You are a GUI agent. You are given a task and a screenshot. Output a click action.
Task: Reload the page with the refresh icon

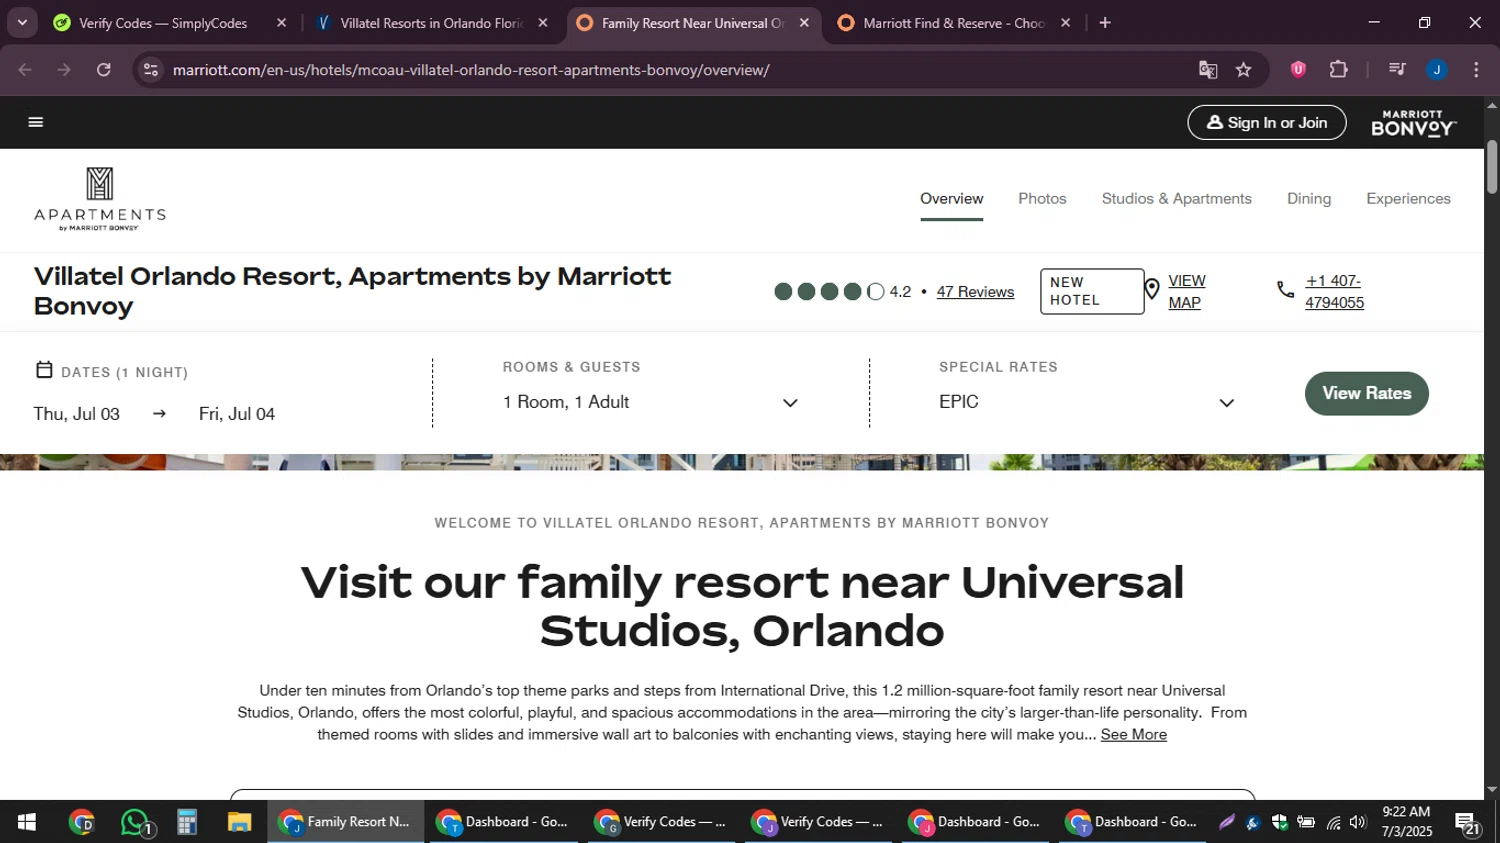[x=104, y=70]
